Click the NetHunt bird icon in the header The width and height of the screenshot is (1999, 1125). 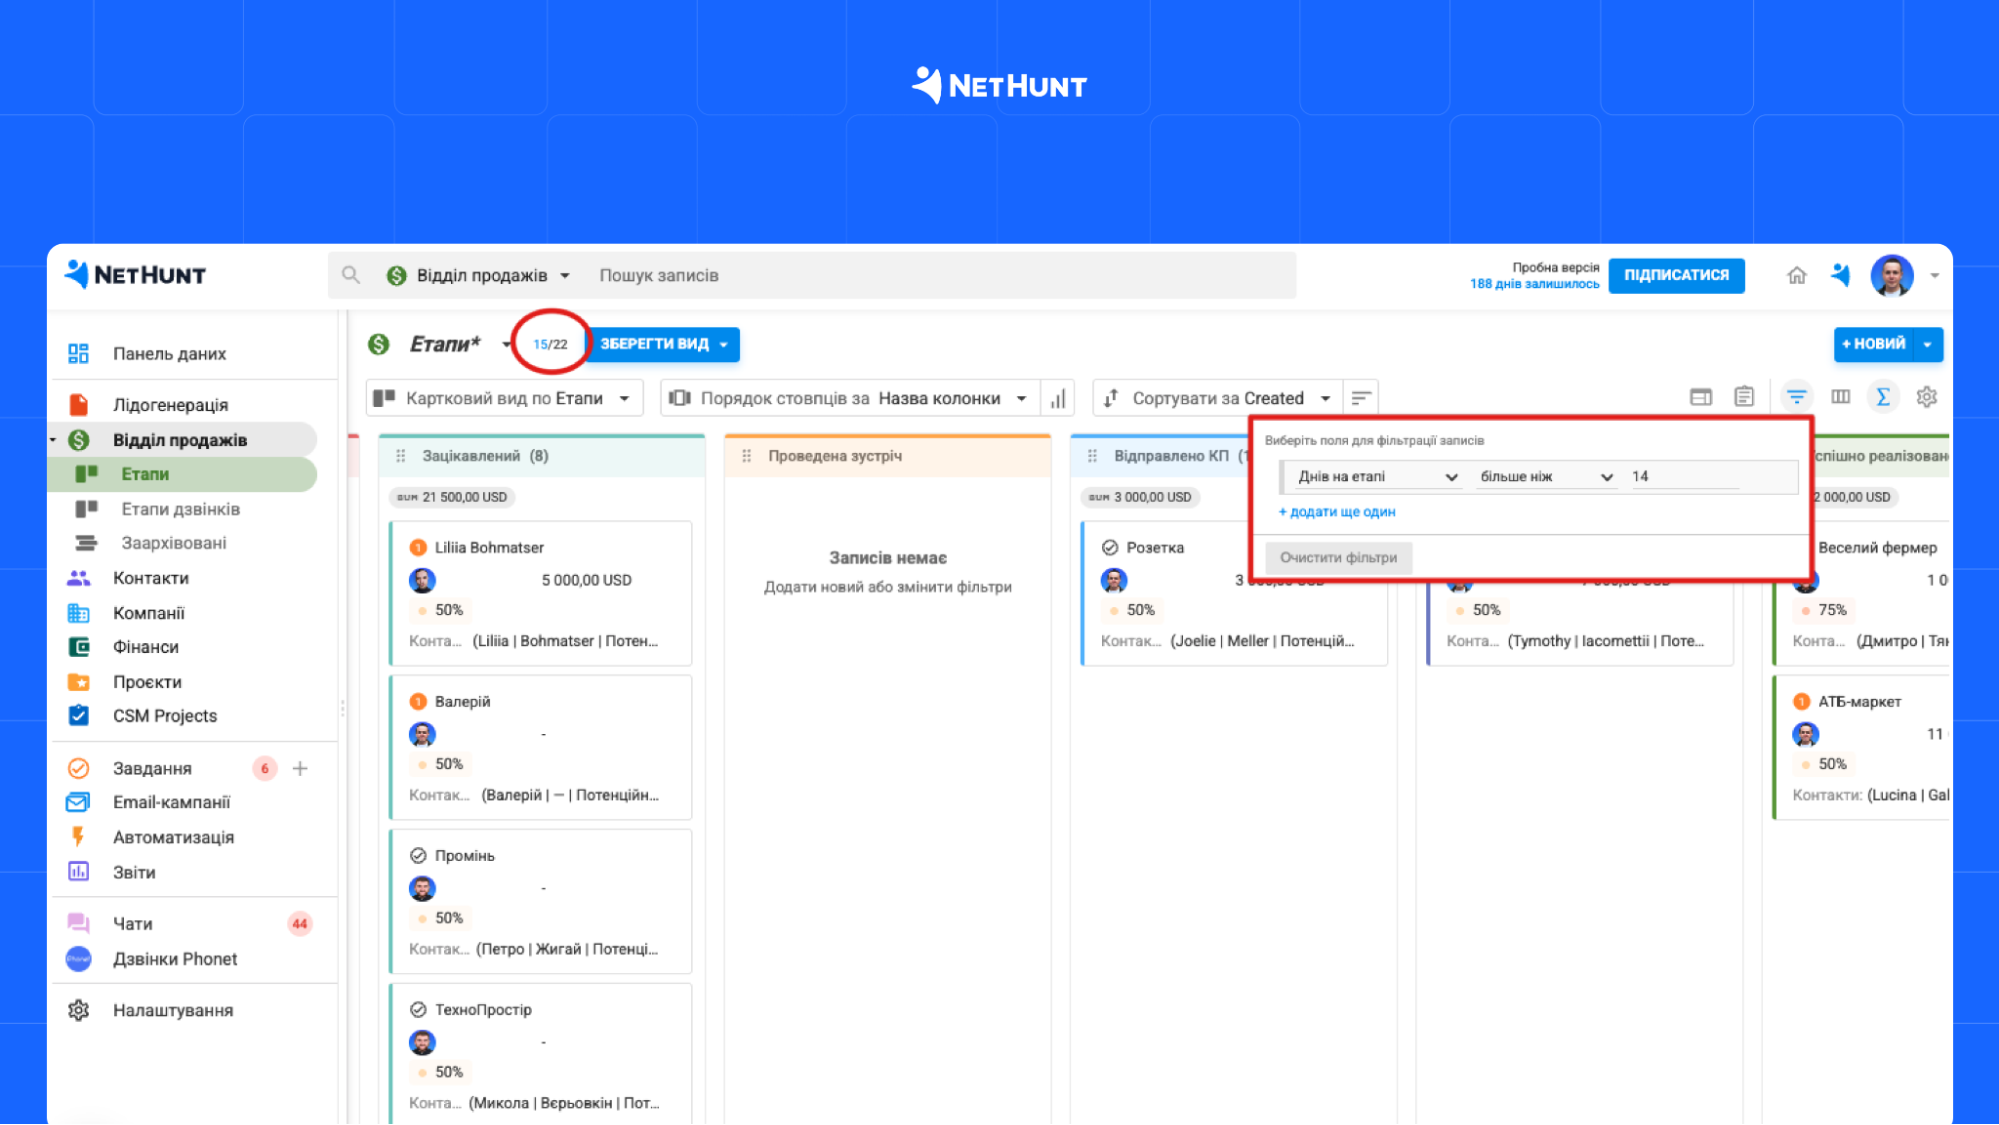point(1841,275)
